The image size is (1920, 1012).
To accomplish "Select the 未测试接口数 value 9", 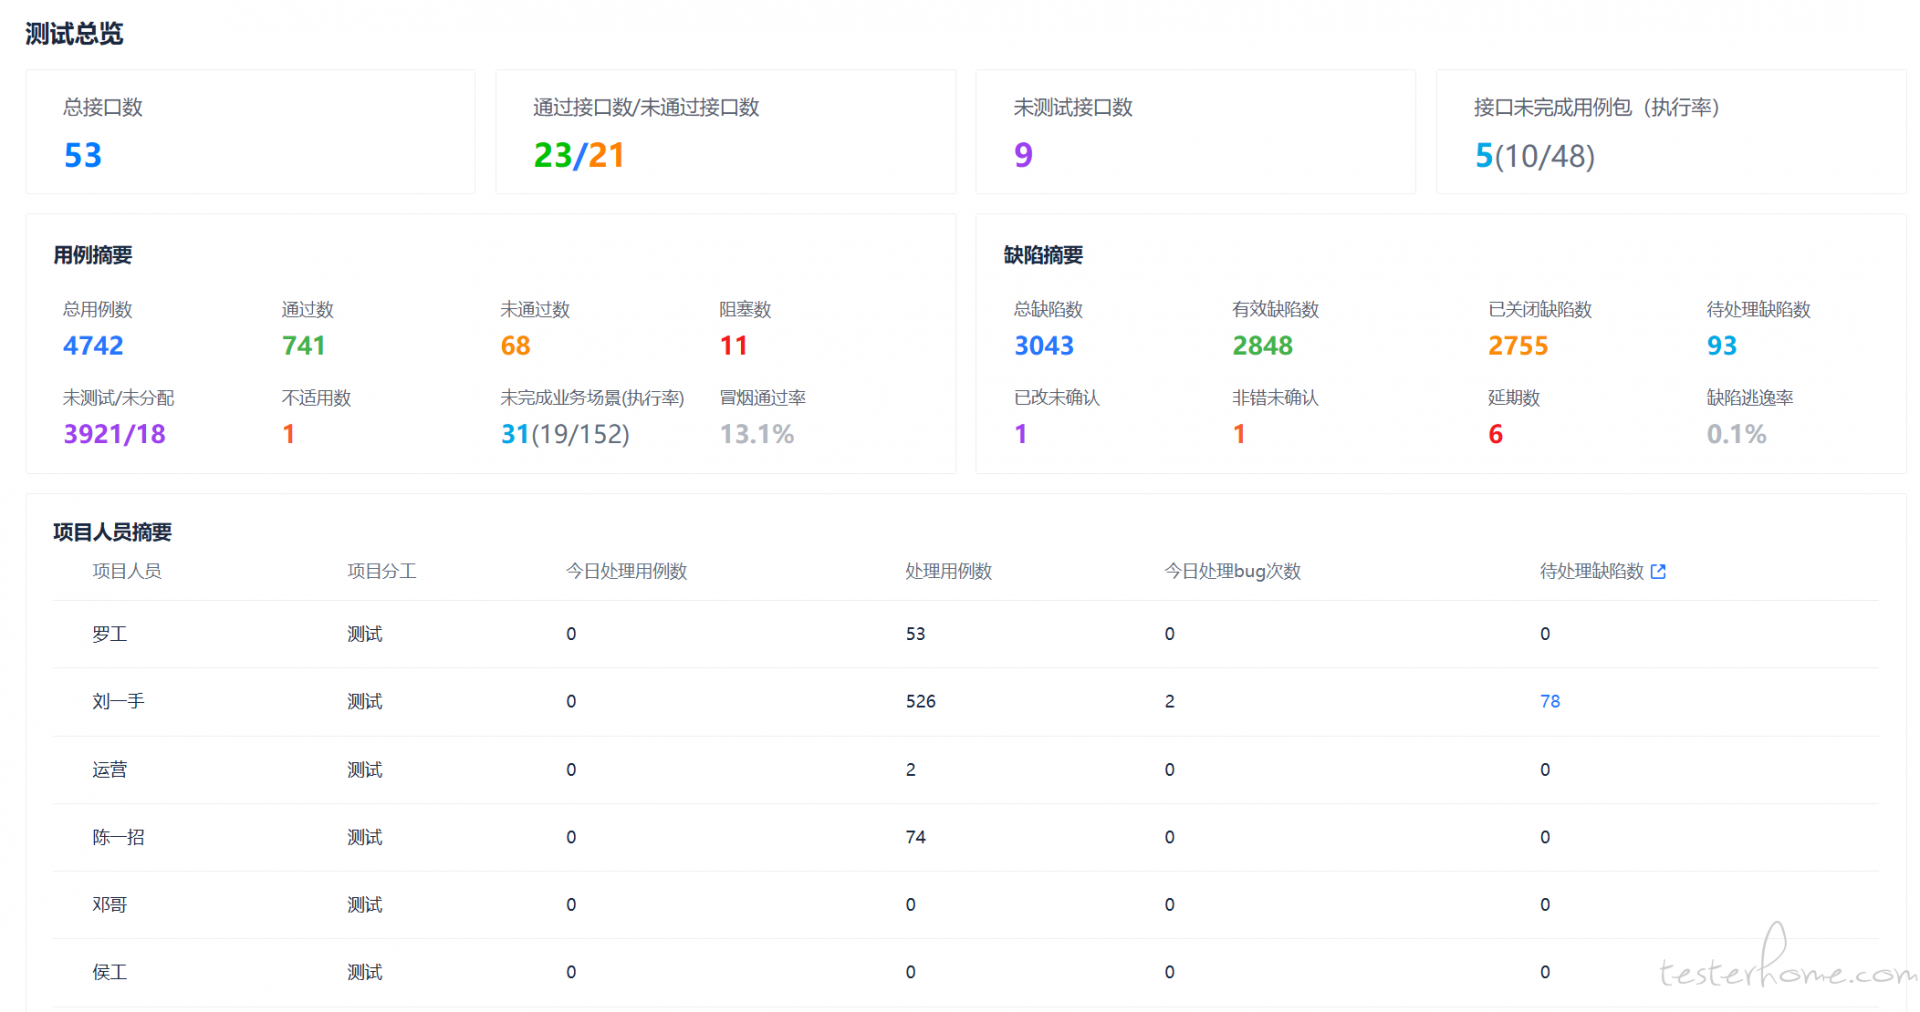I will click(1022, 155).
